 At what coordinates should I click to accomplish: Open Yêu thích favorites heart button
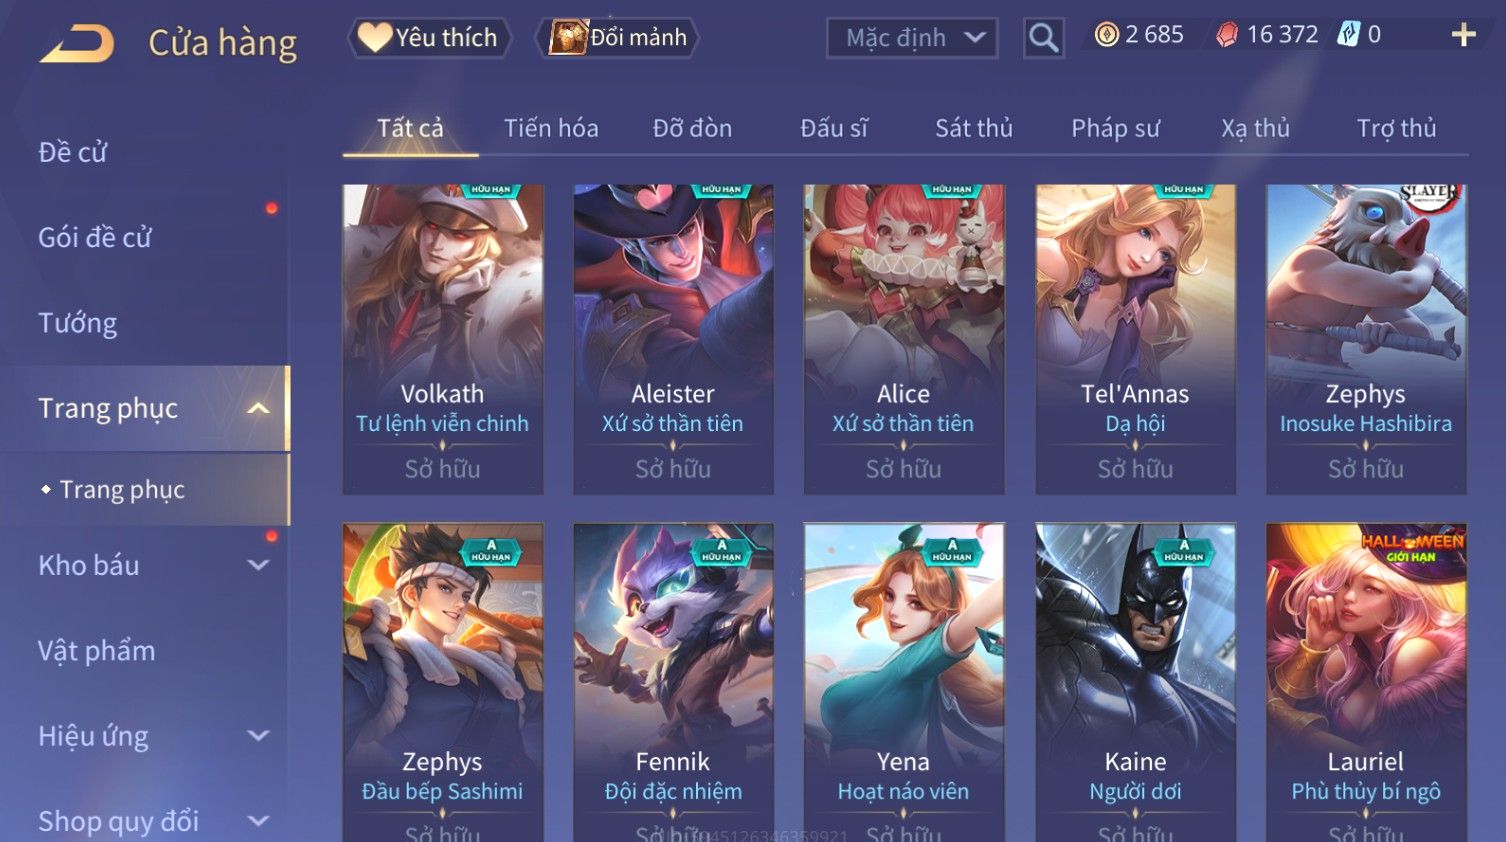[x=429, y=38]
